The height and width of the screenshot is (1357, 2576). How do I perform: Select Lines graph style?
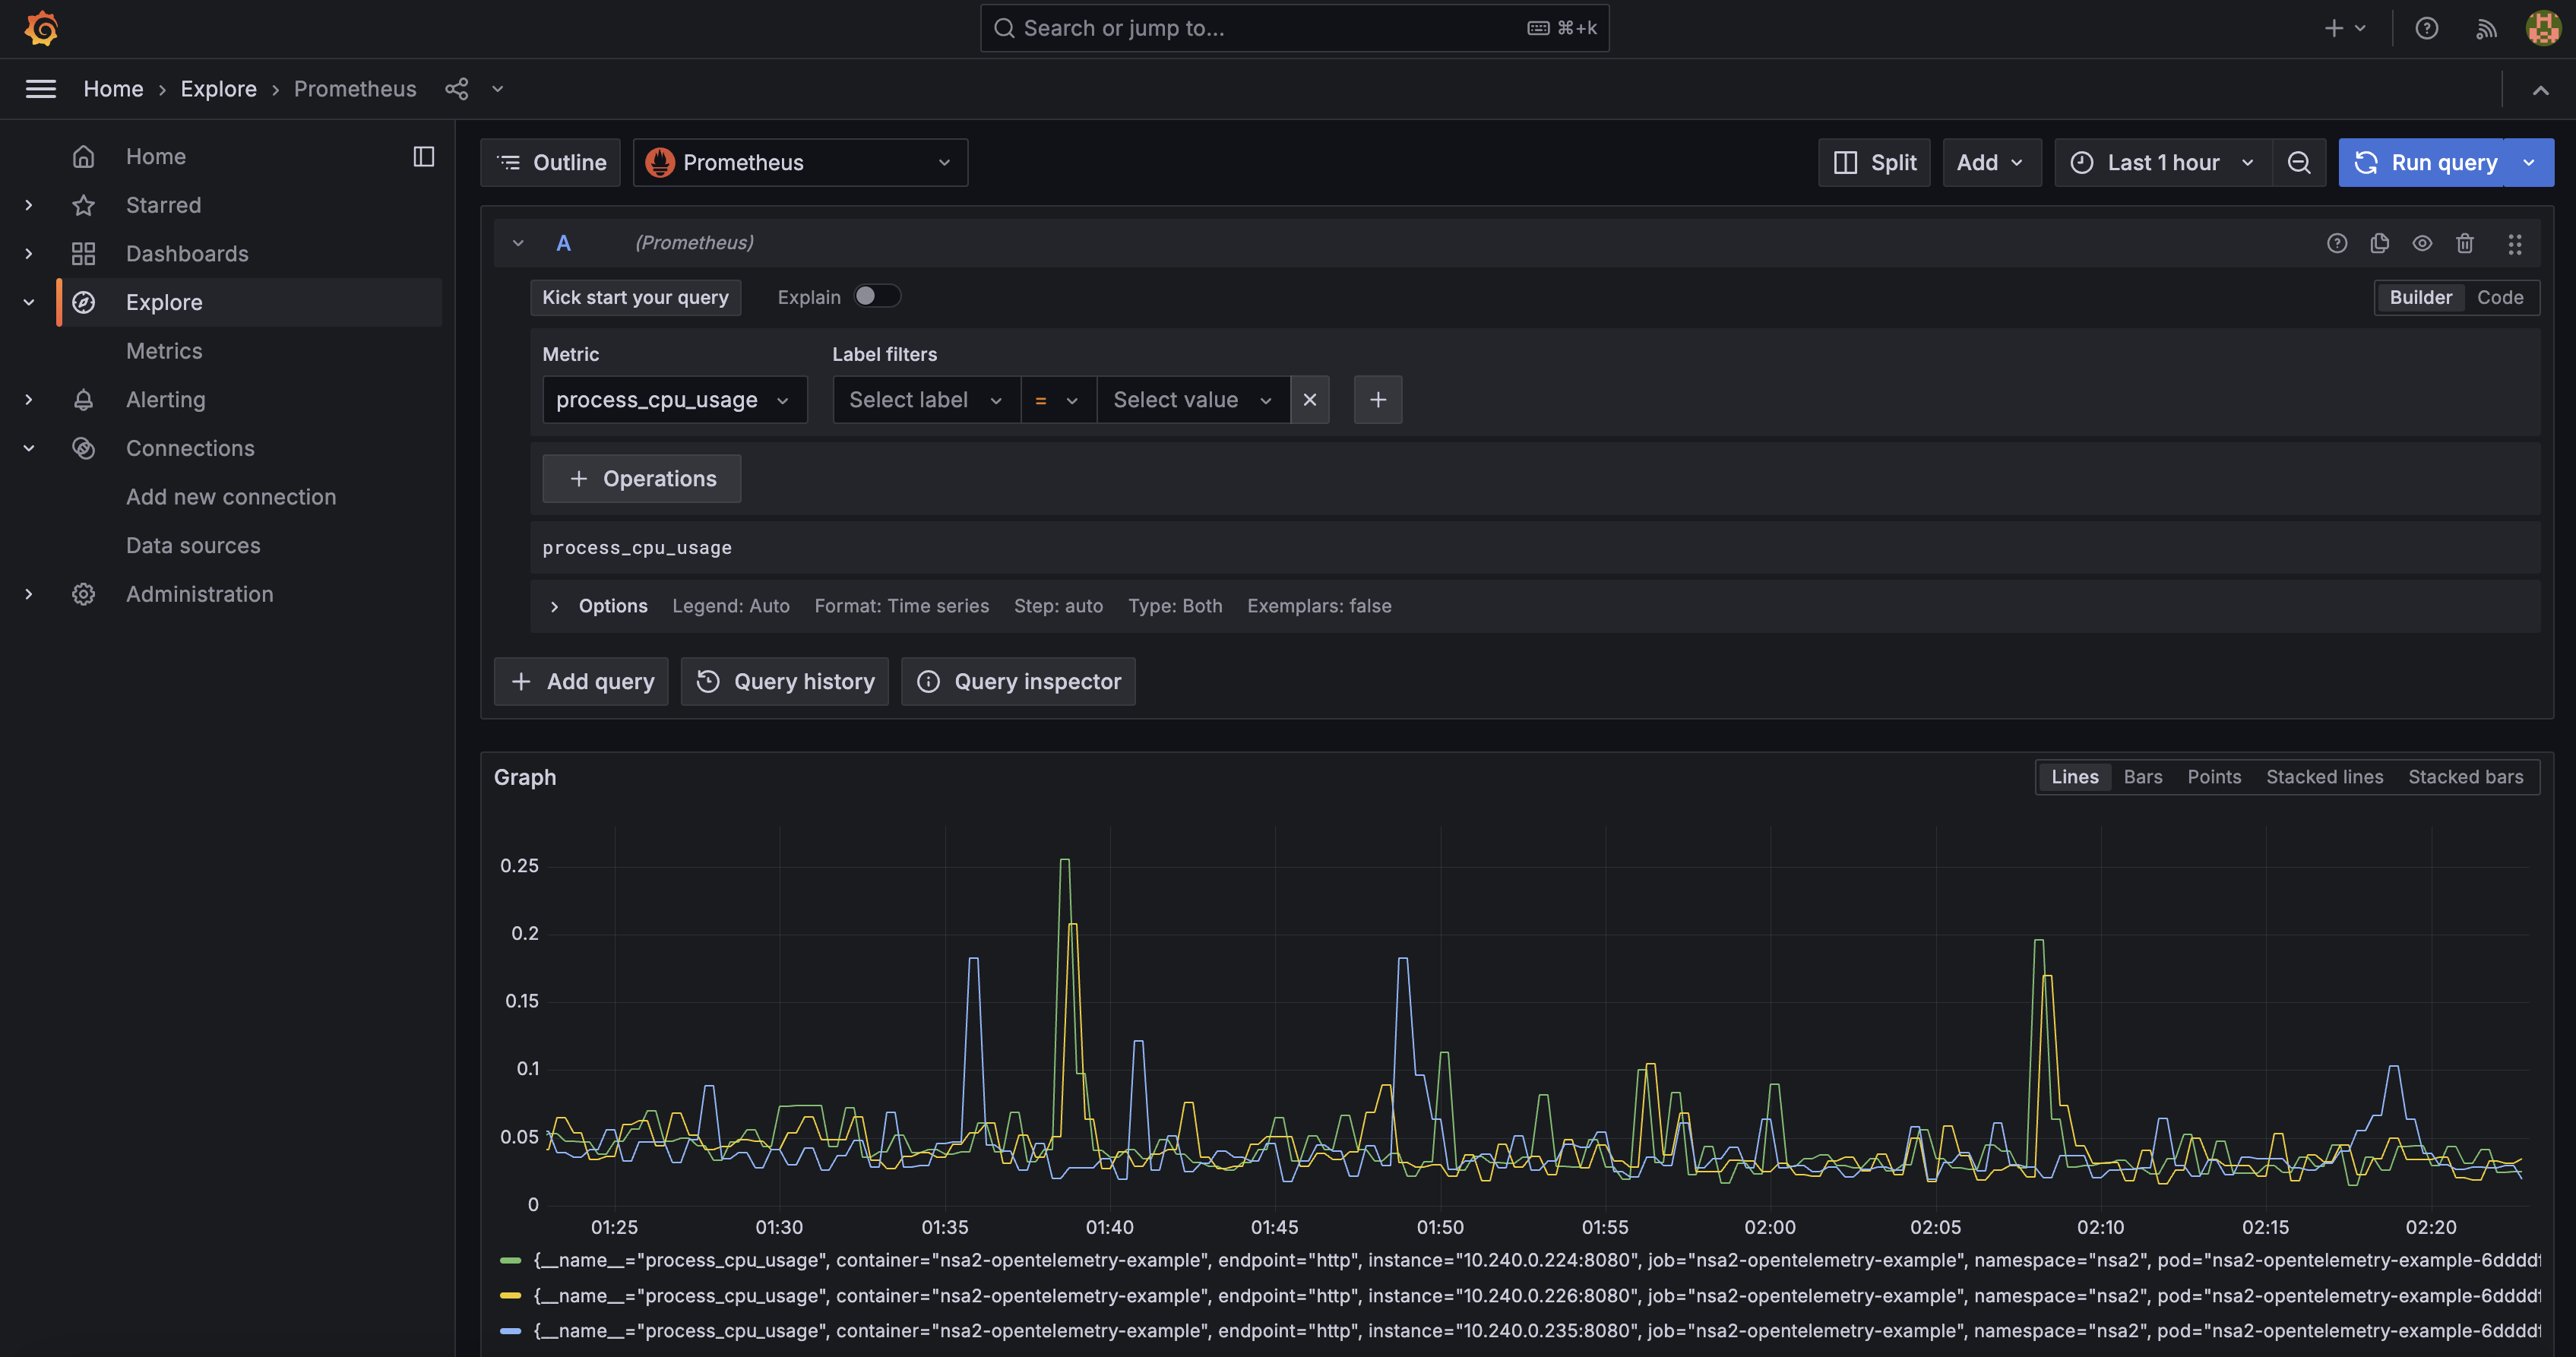point(2075,777)
